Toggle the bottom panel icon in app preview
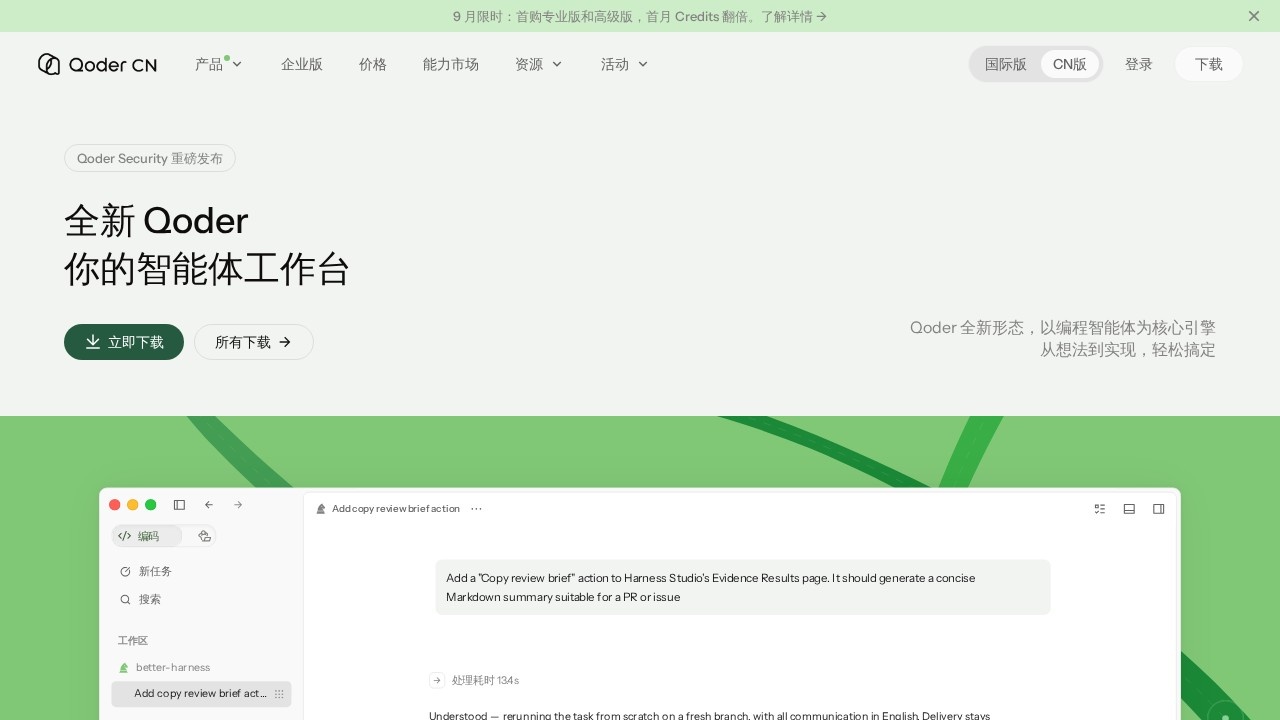This screenshot has width=1280, height=720. 1129,509
